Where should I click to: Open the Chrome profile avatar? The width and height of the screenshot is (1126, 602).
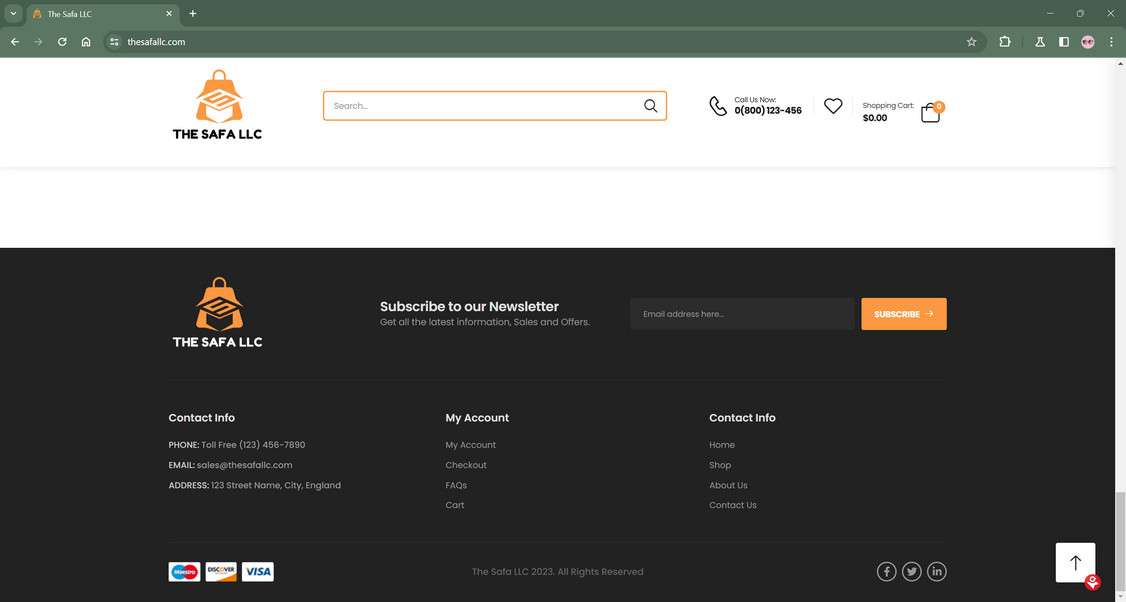pyautogui.click(x=1088, y=42)
